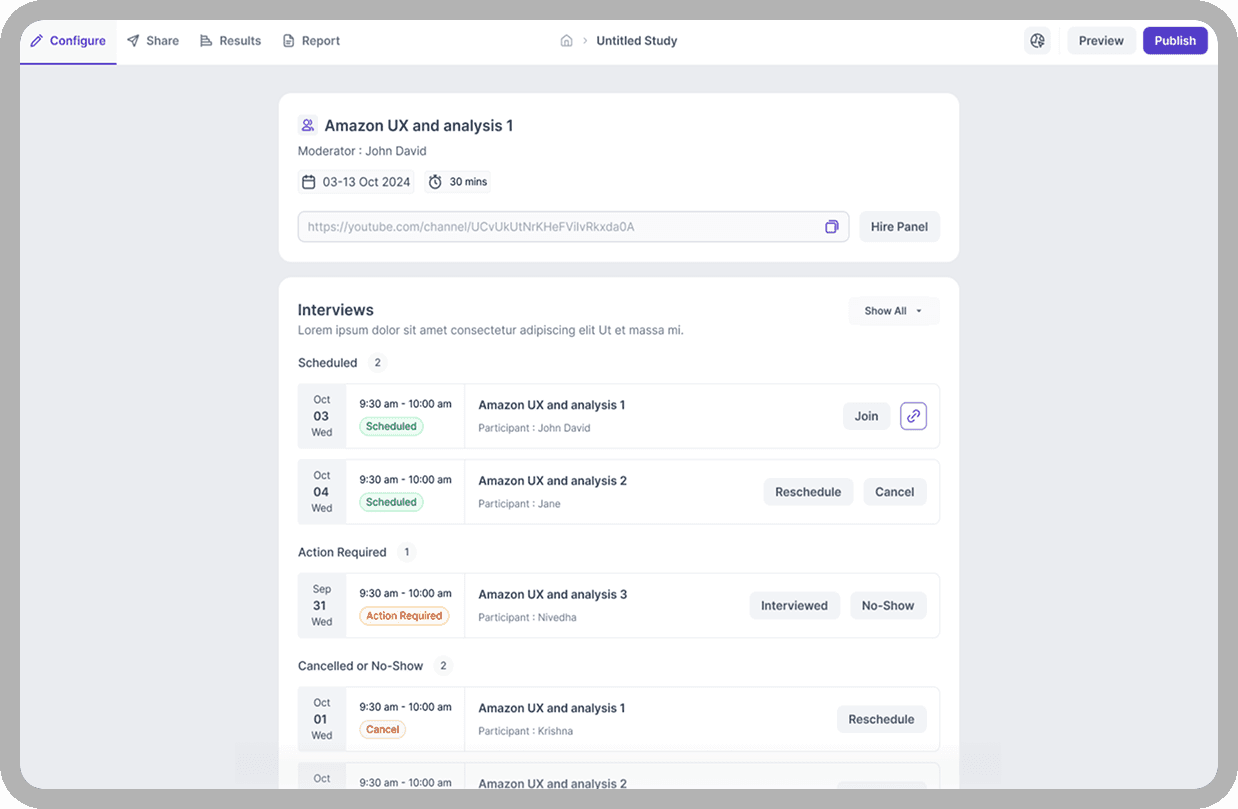Open the Report tab

pos(311,41)
